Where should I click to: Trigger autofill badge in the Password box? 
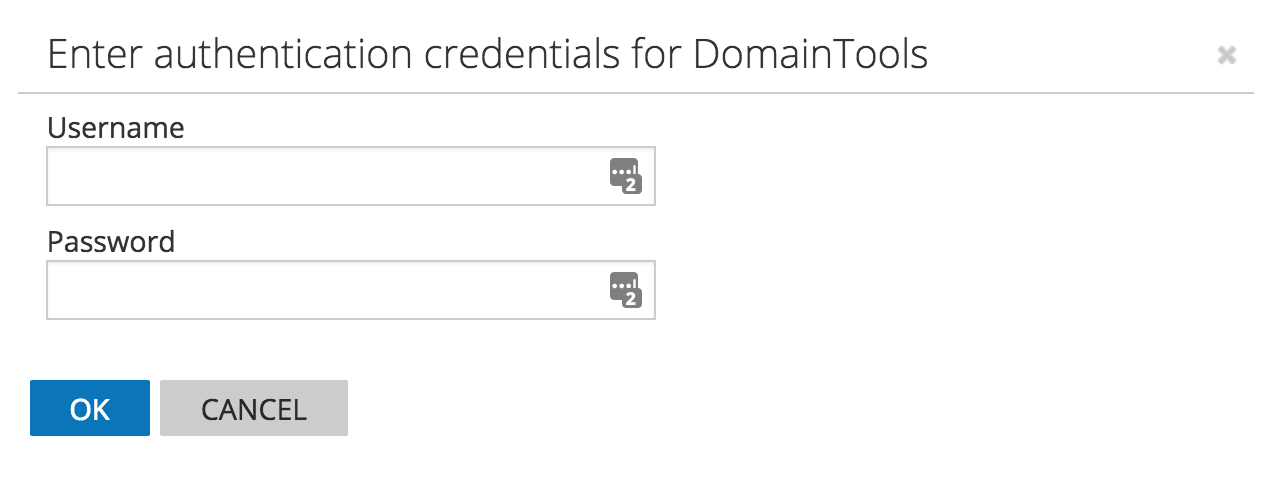coord(625,290)
